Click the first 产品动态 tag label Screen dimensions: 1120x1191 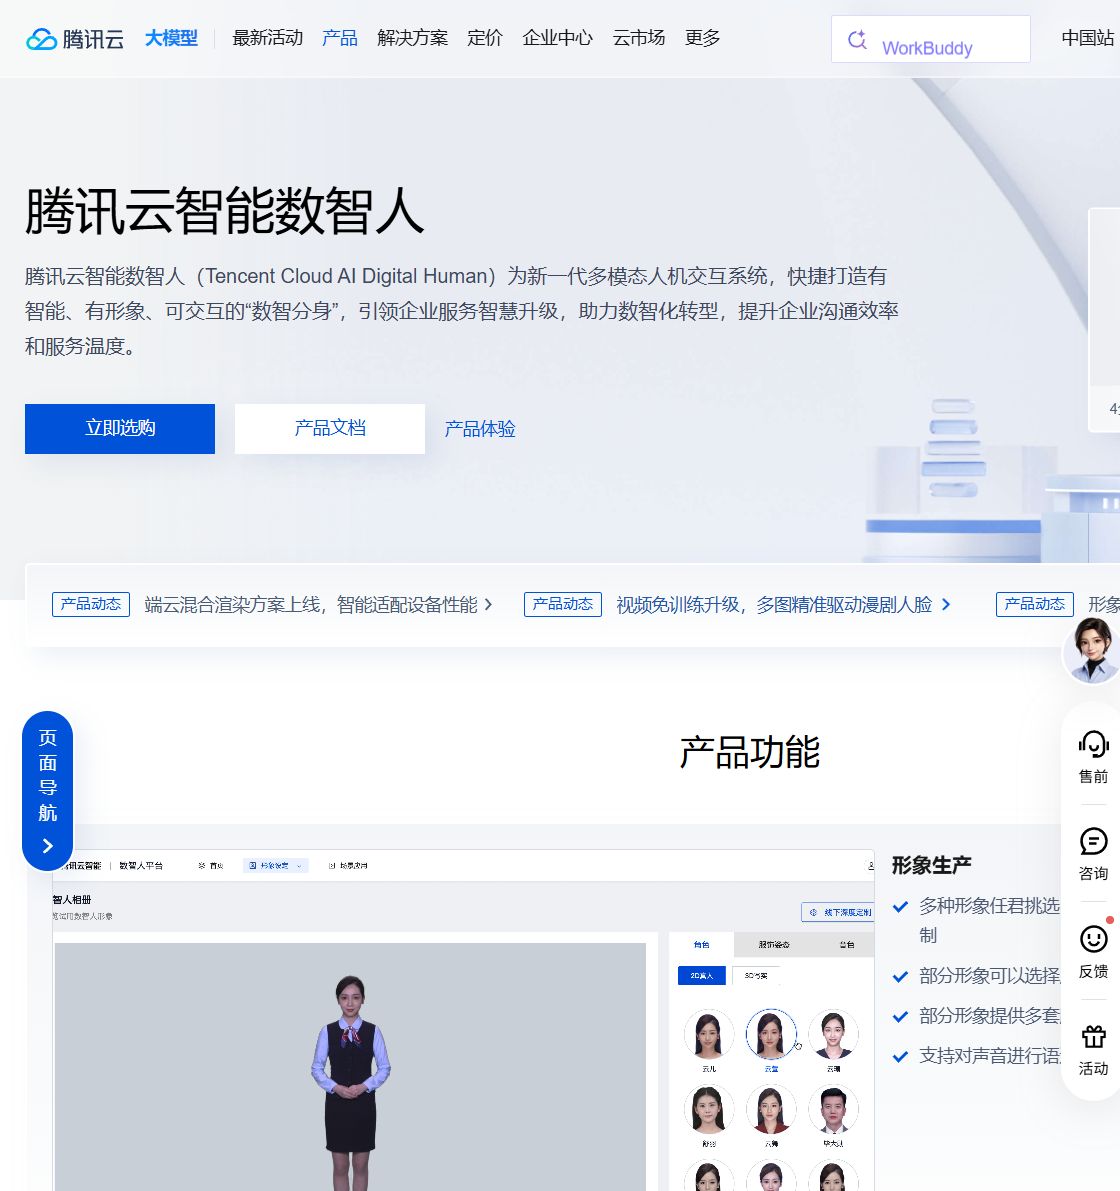pyautogui.click(x=91, y=605)
